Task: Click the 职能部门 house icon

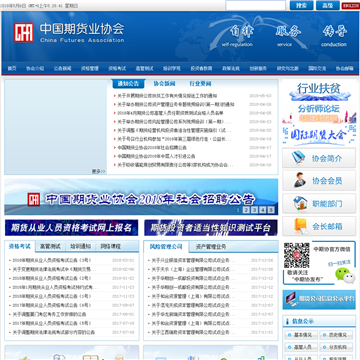Action: [300, 203]
